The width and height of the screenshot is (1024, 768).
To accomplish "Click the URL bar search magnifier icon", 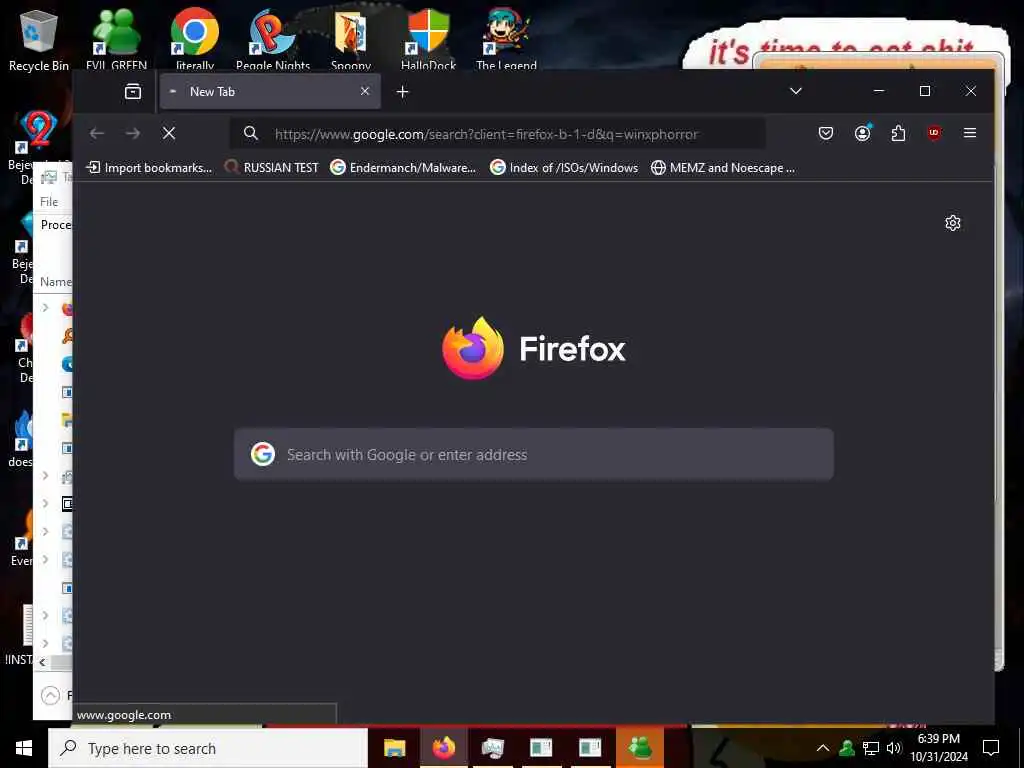I will [x=251, y=134].
